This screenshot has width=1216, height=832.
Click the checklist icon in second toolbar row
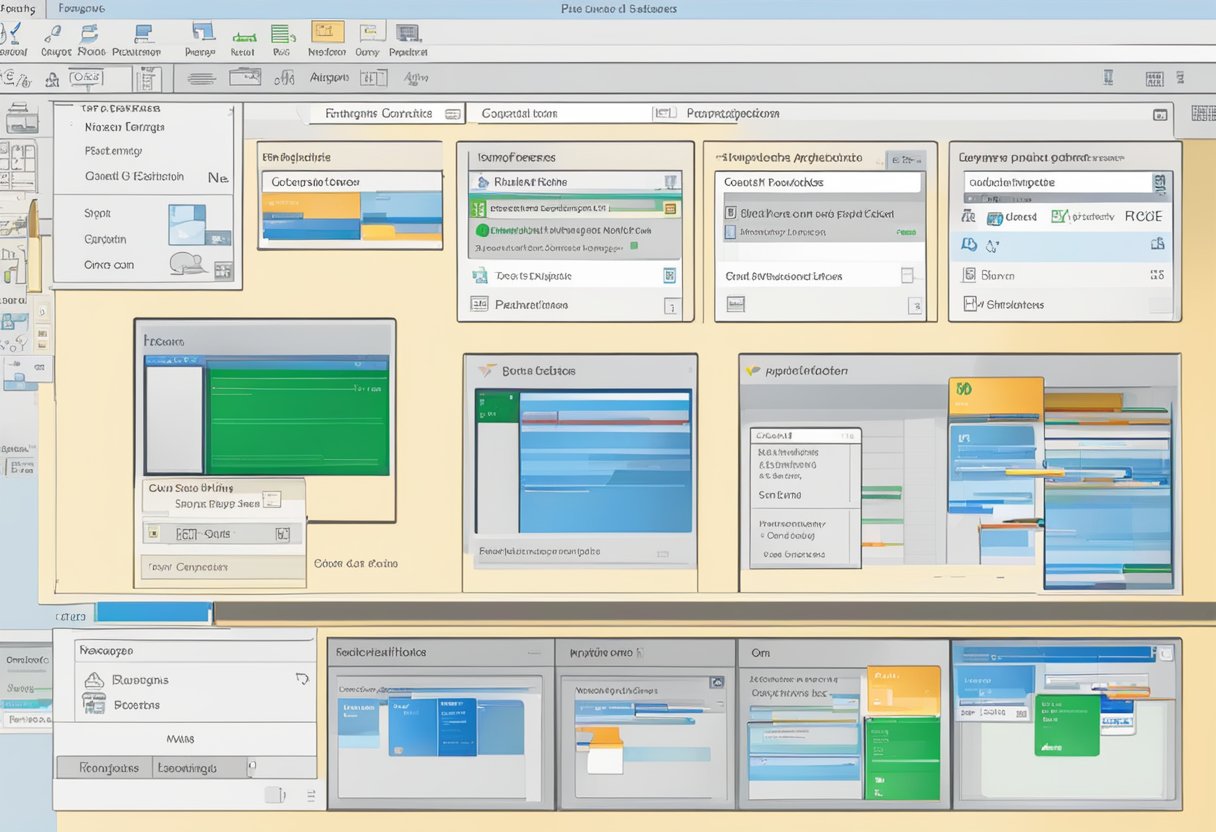[x=148, y=79]
